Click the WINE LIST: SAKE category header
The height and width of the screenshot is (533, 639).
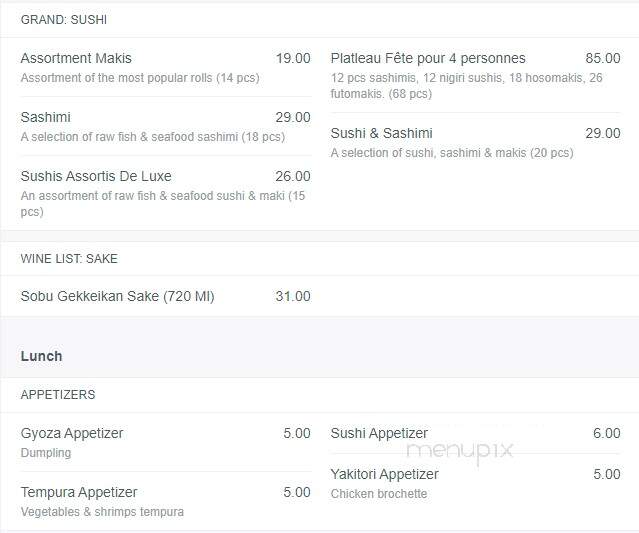(69, 259)
